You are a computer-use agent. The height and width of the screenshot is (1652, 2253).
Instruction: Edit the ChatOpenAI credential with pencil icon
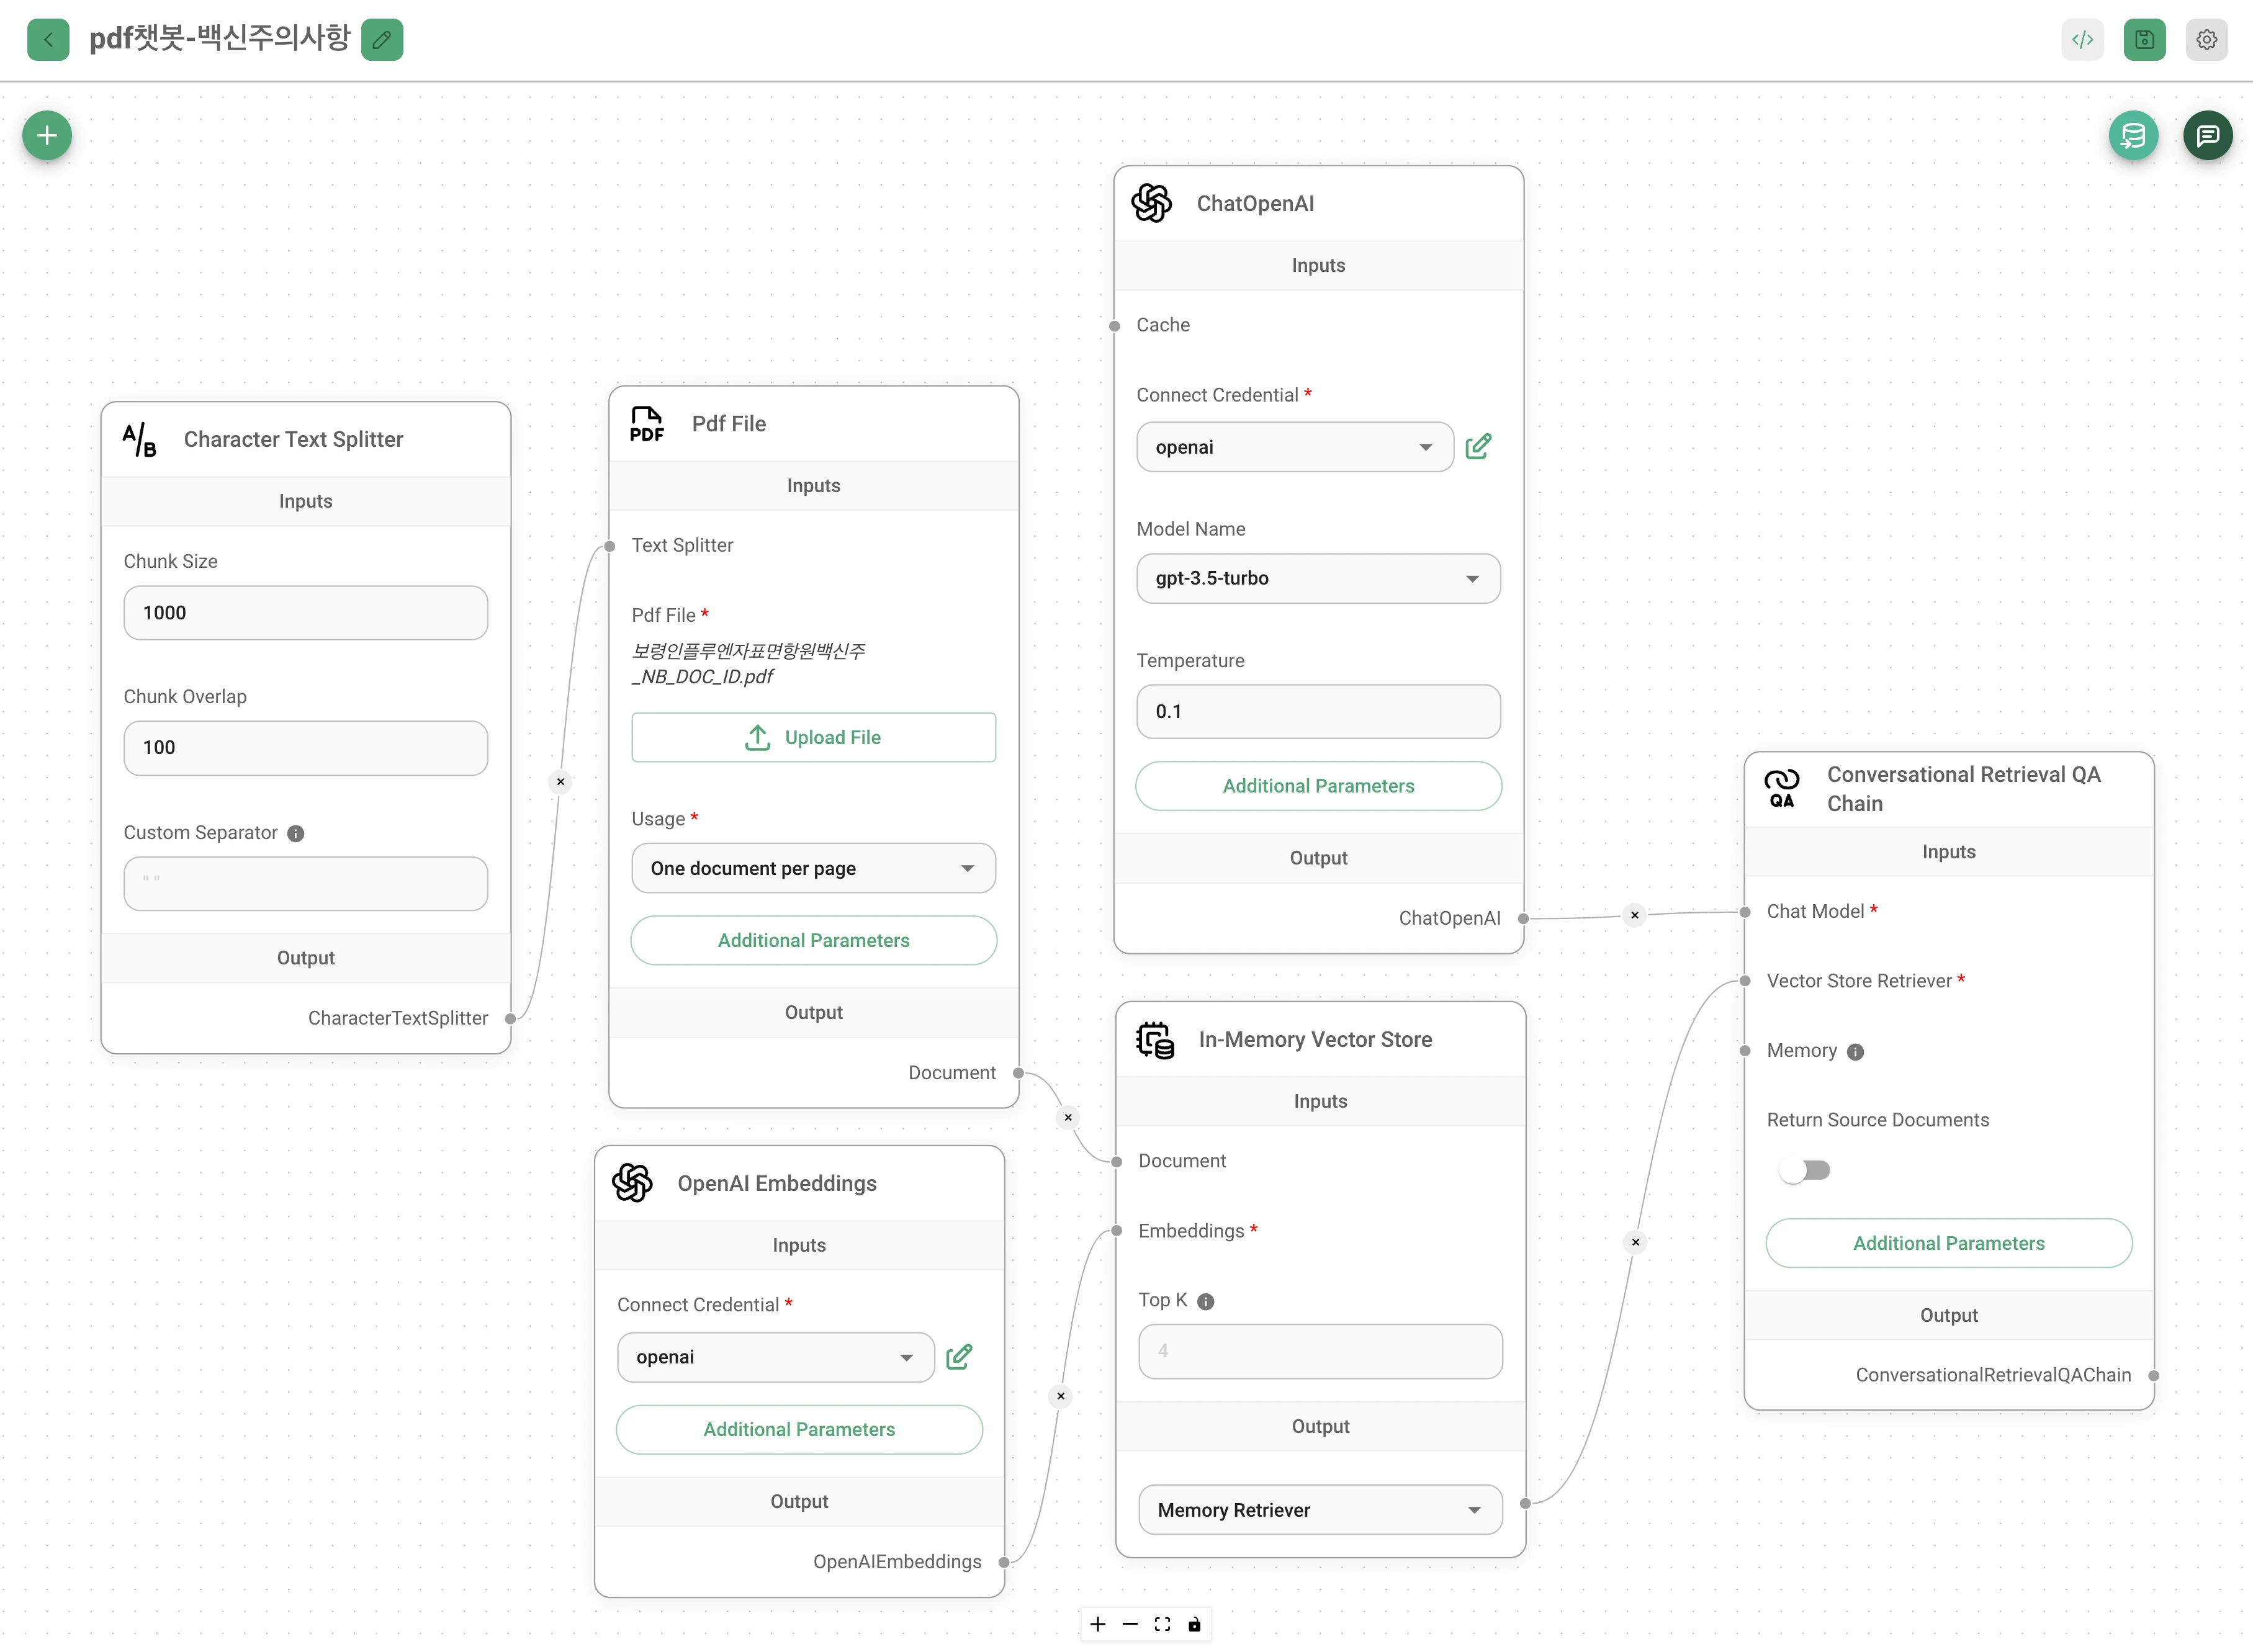click(1479, 447)
